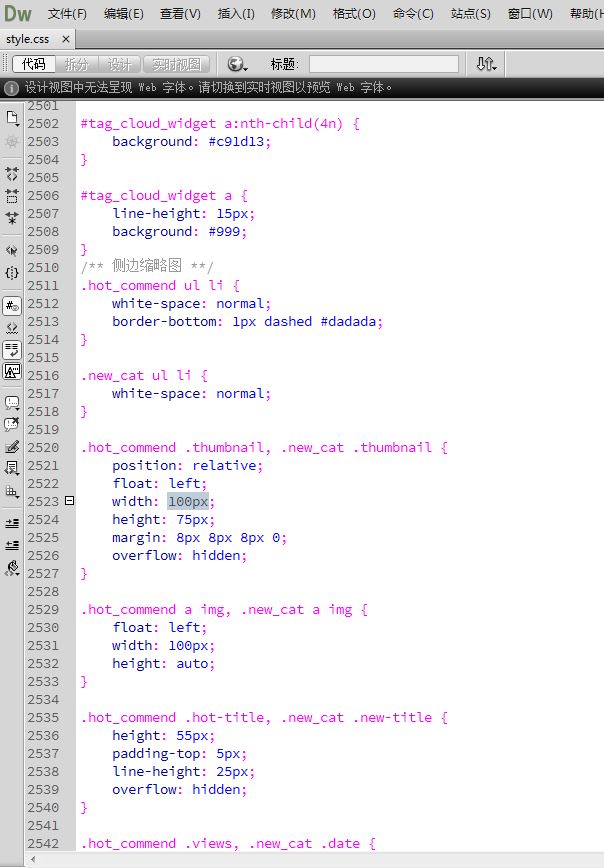Image resolution: width=604 pixels, height=868 pixels.
Task: Click the Dw application logo
Action: click(x=18, y=13)
